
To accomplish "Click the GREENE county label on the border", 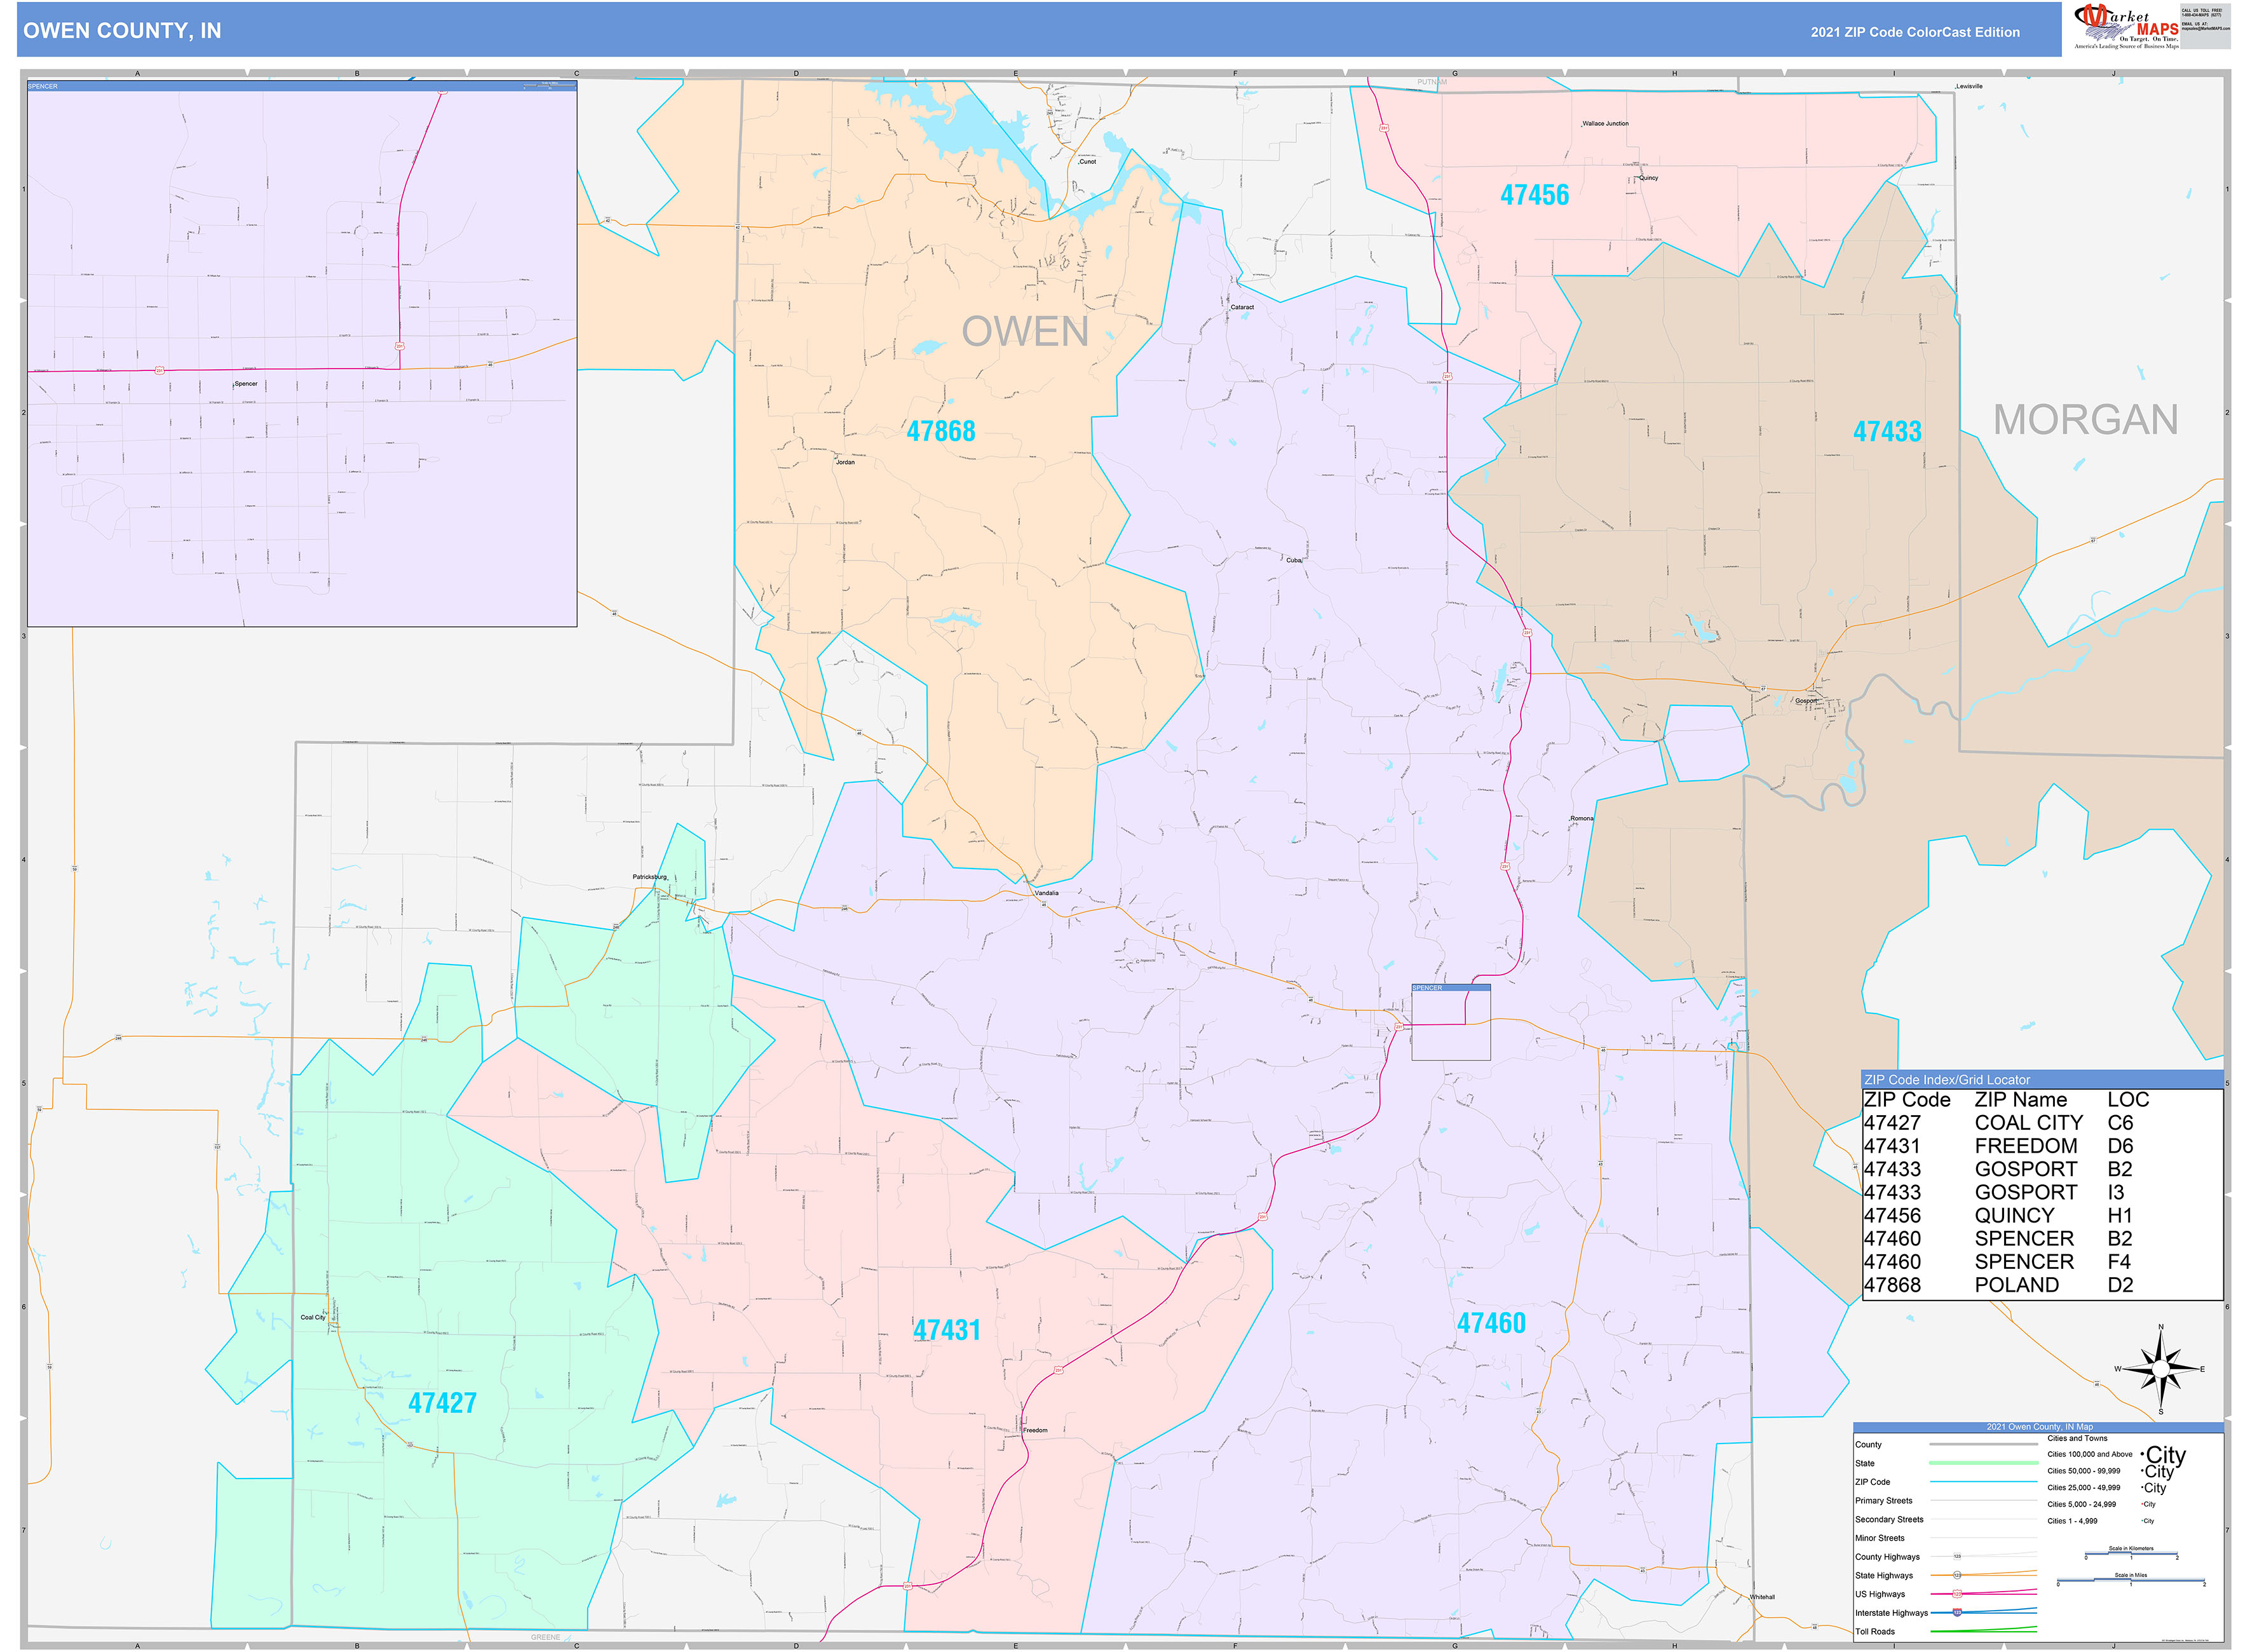I will [546, 1638].
